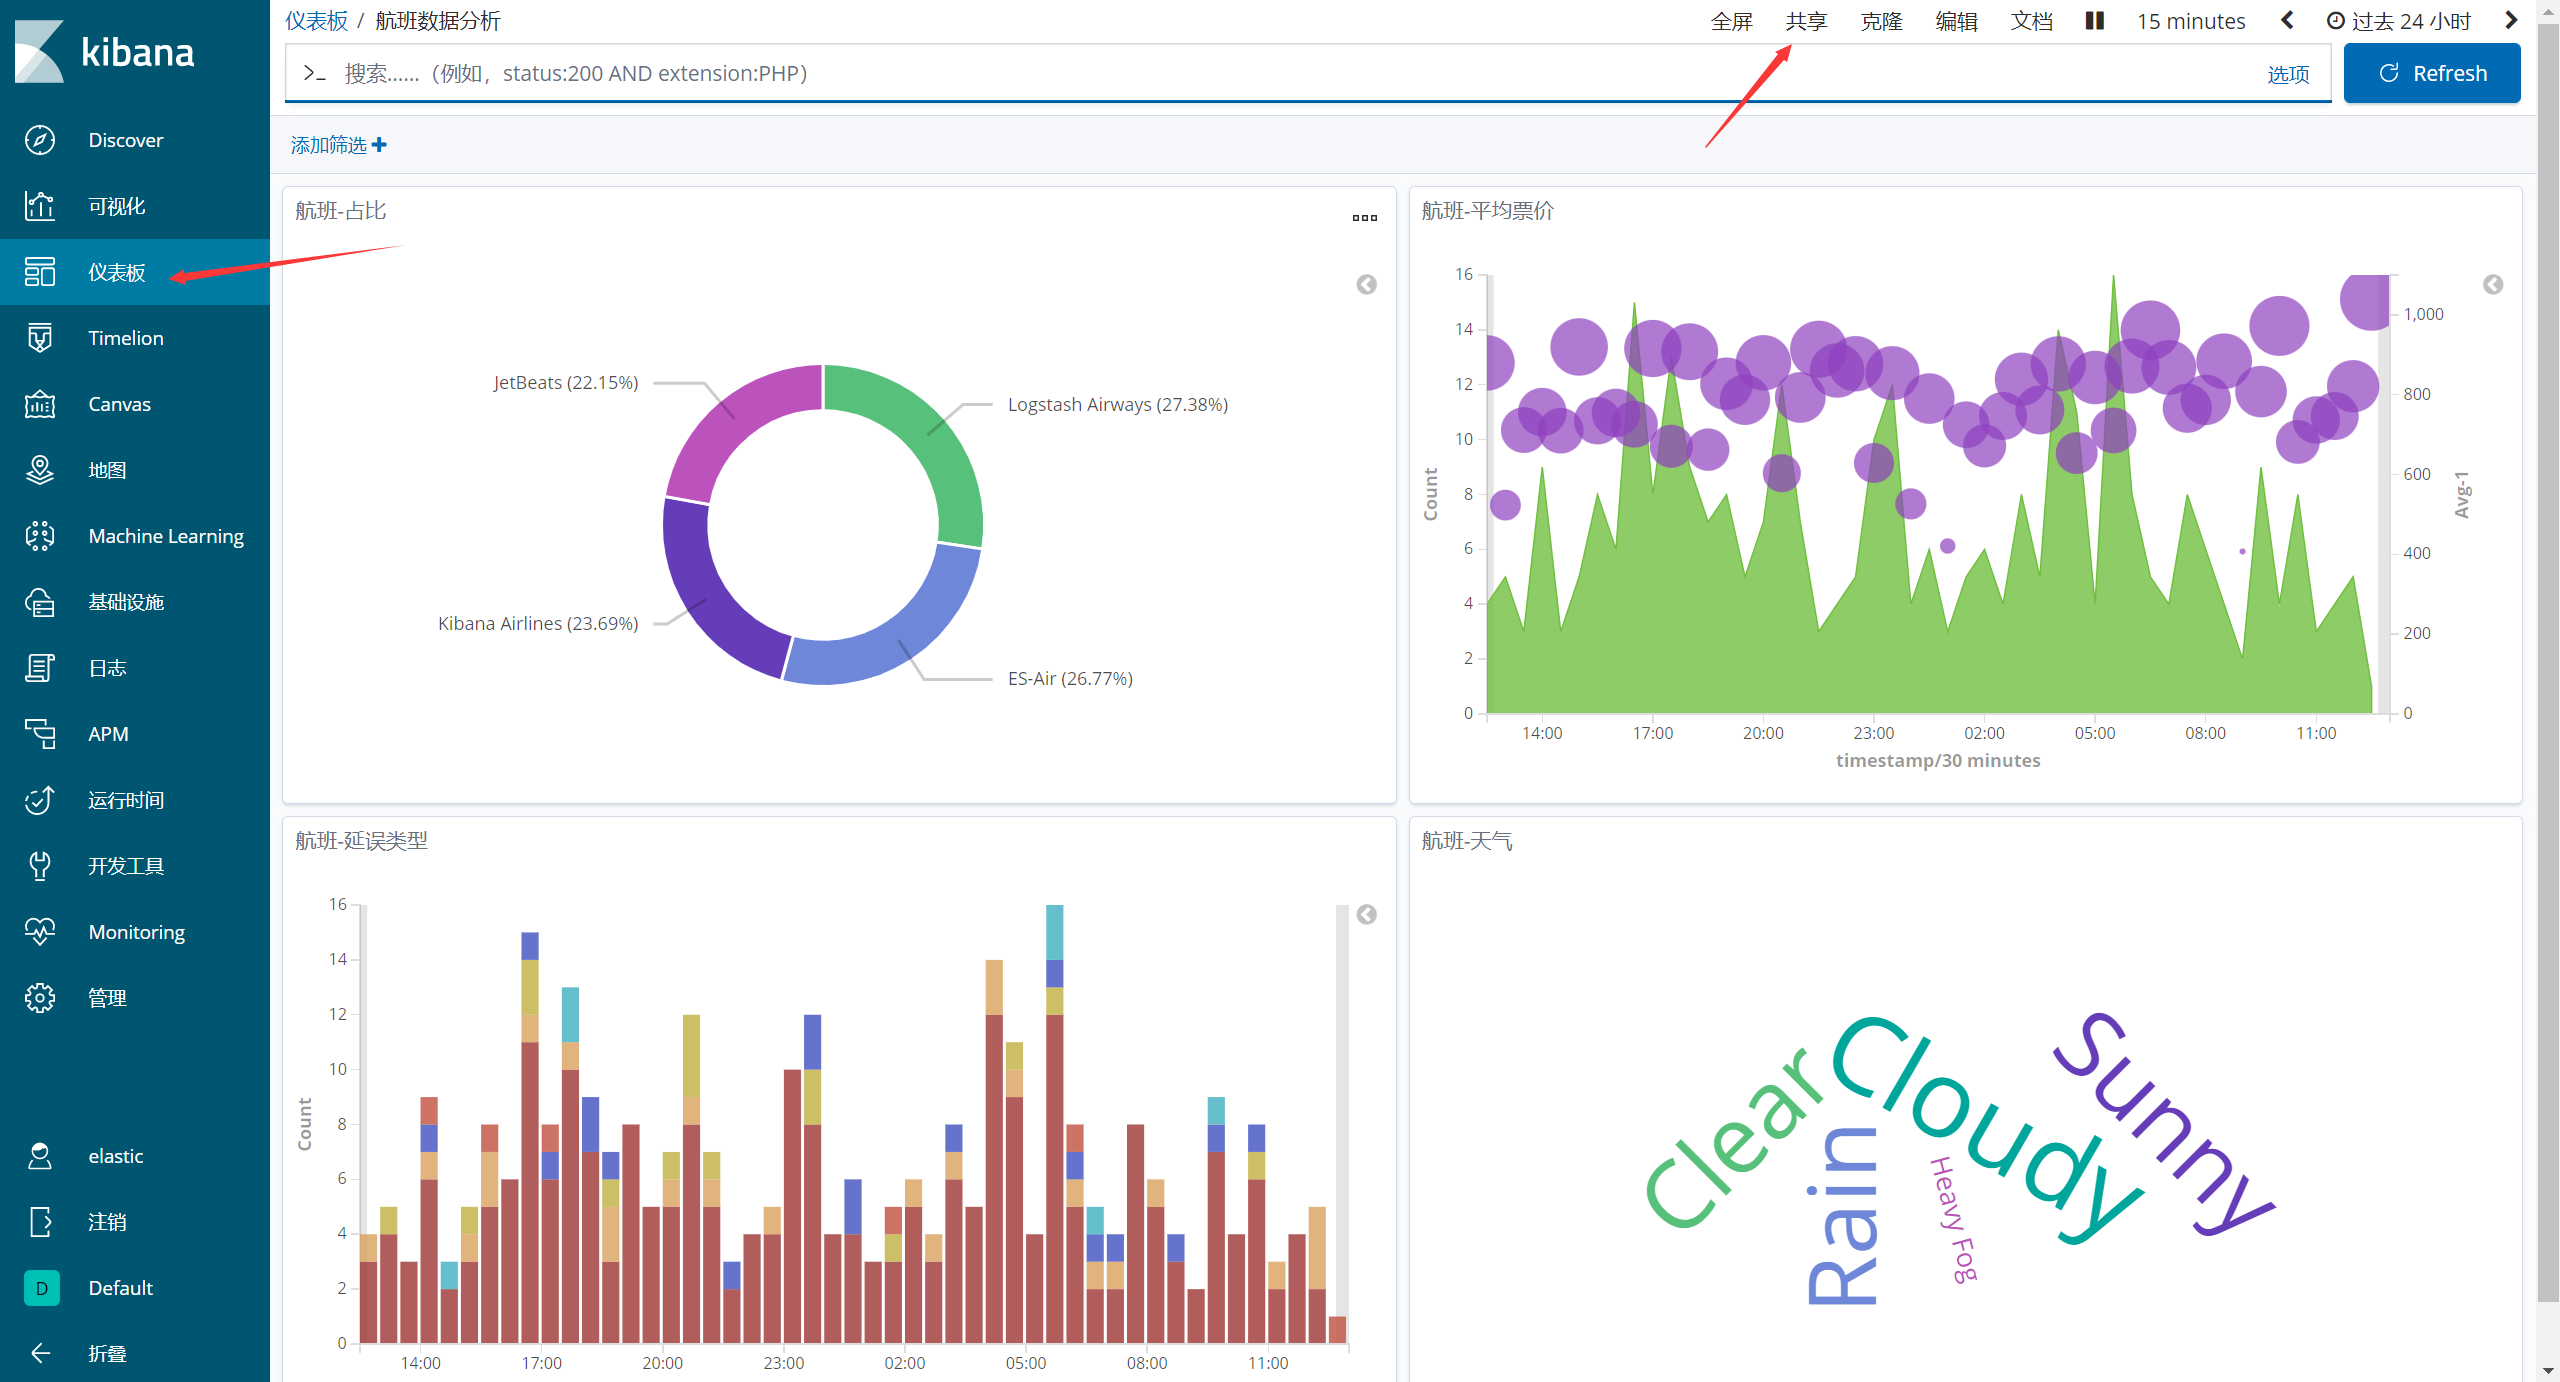
Task: Open the Canvas sidebar icon
Action: [x=40, y=404]
